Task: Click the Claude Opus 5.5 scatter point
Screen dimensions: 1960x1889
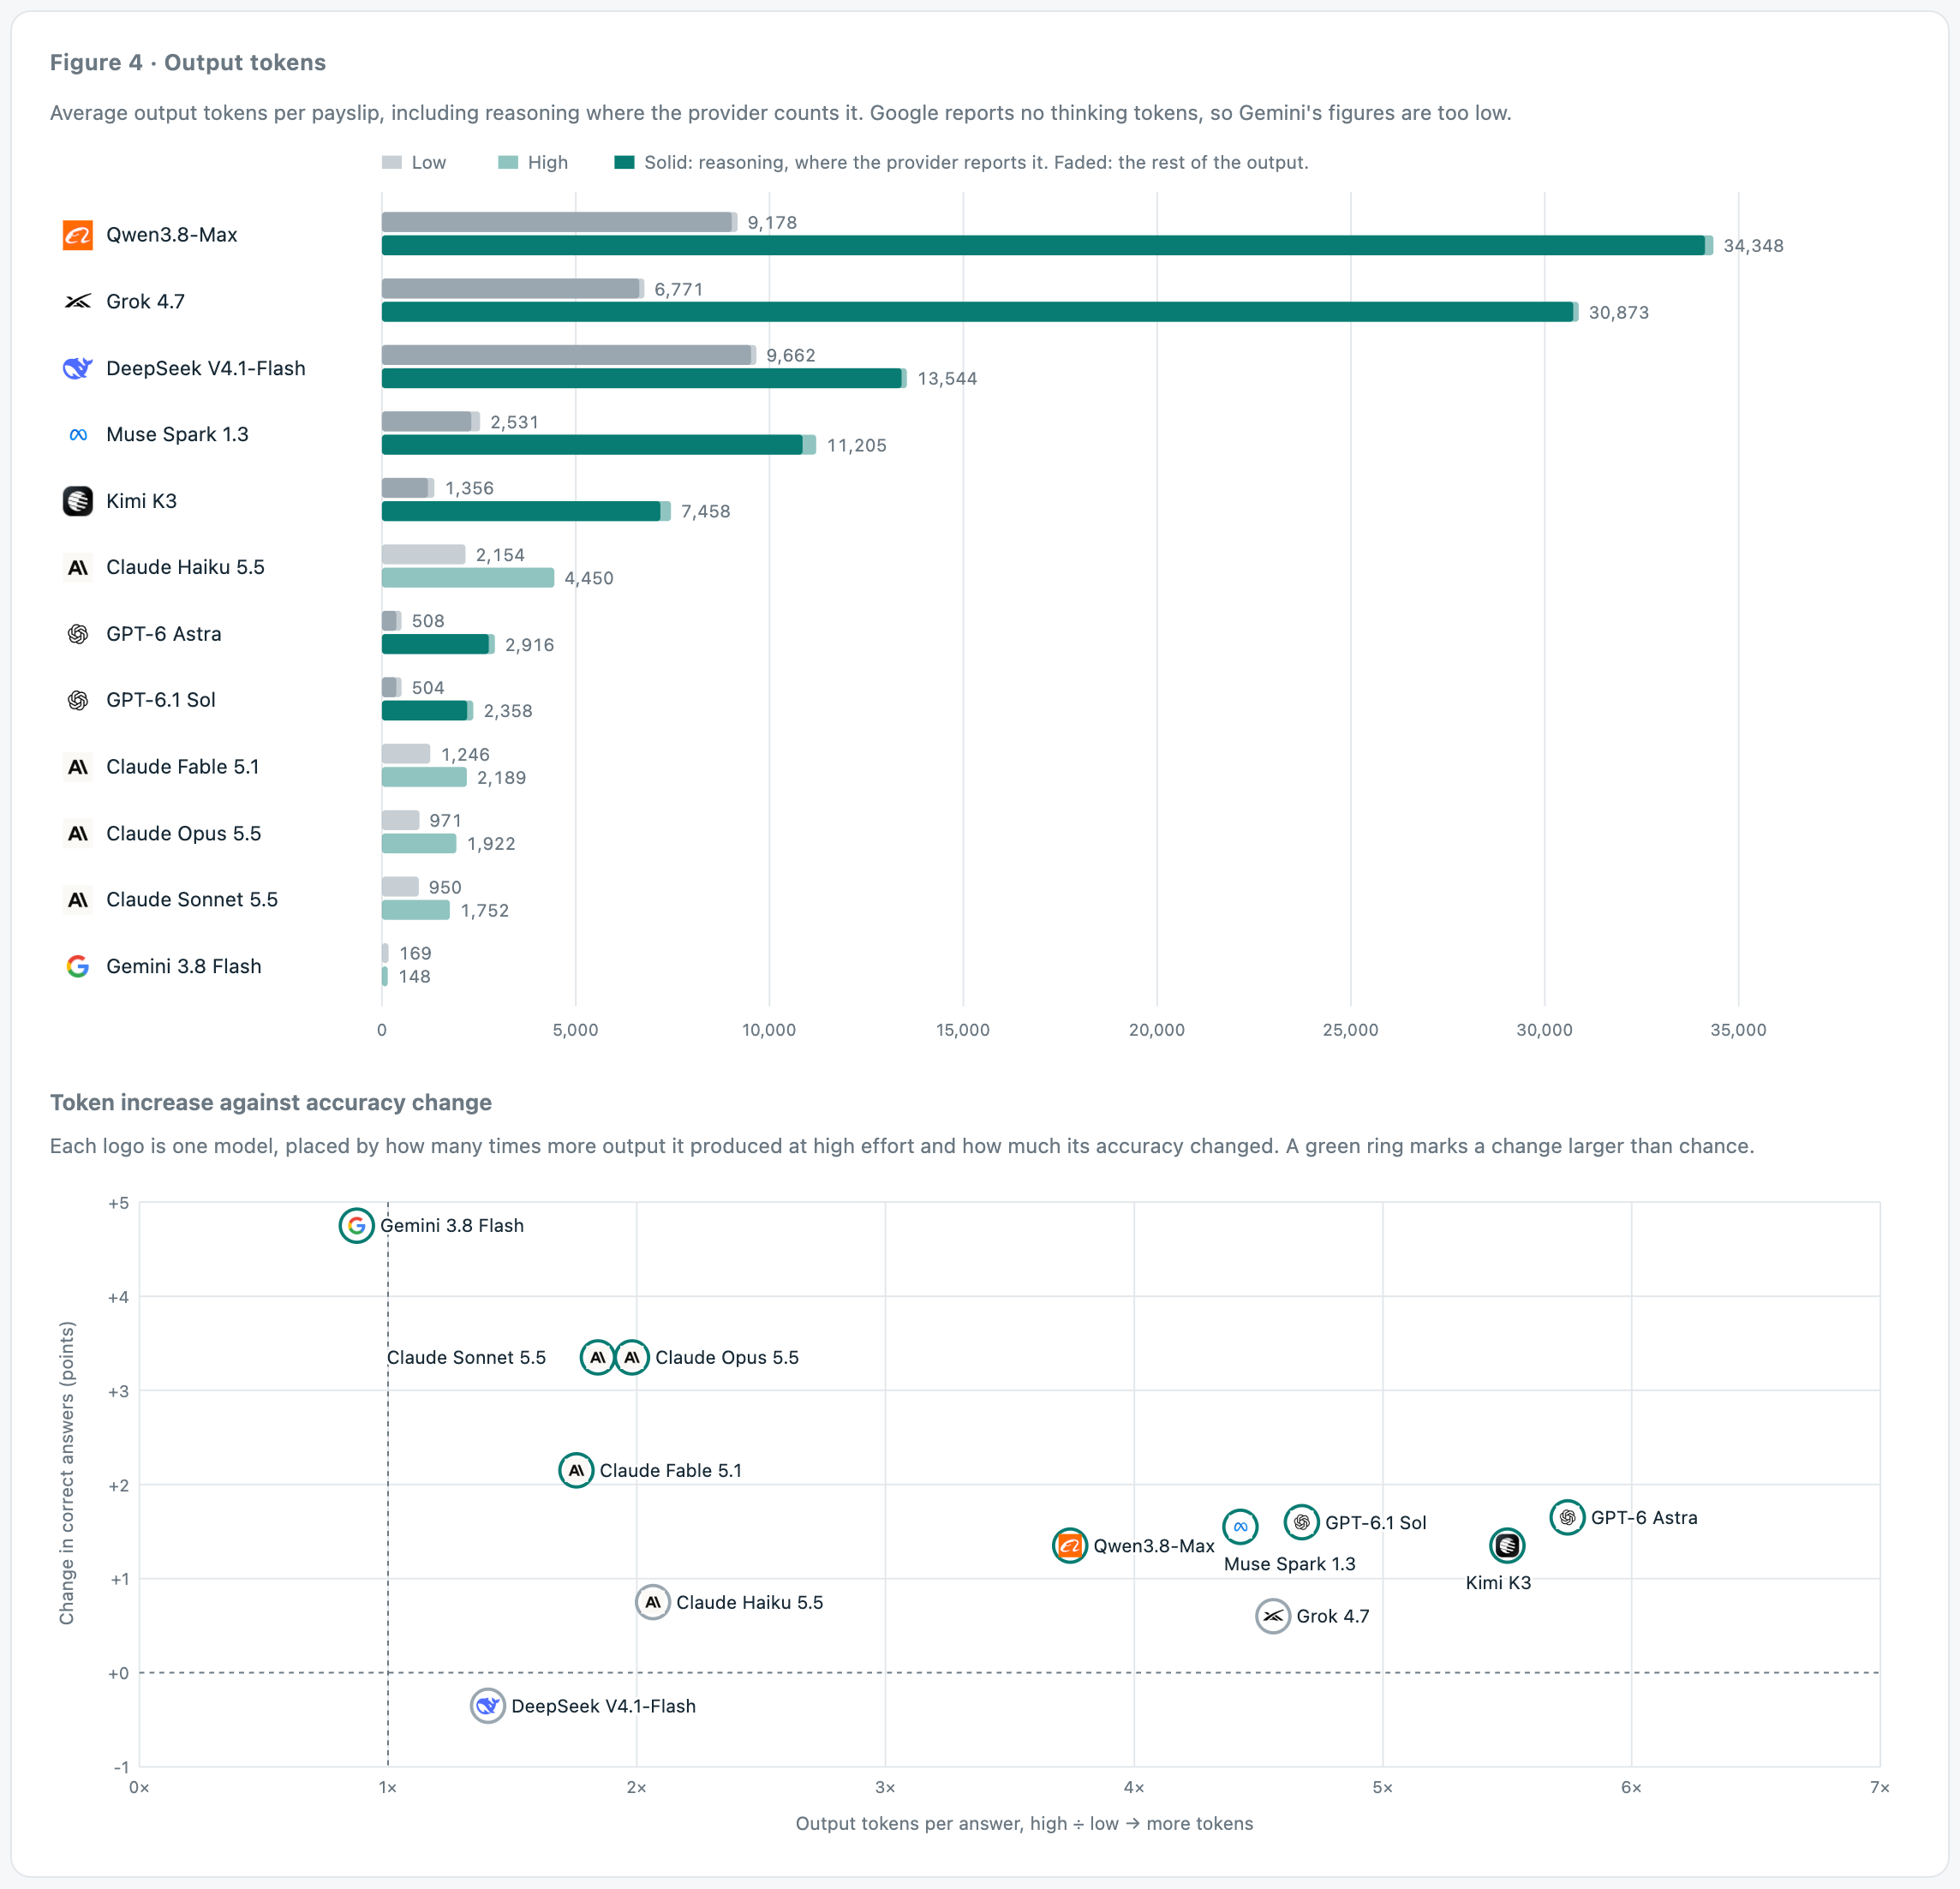Action: pos(631,1357)
